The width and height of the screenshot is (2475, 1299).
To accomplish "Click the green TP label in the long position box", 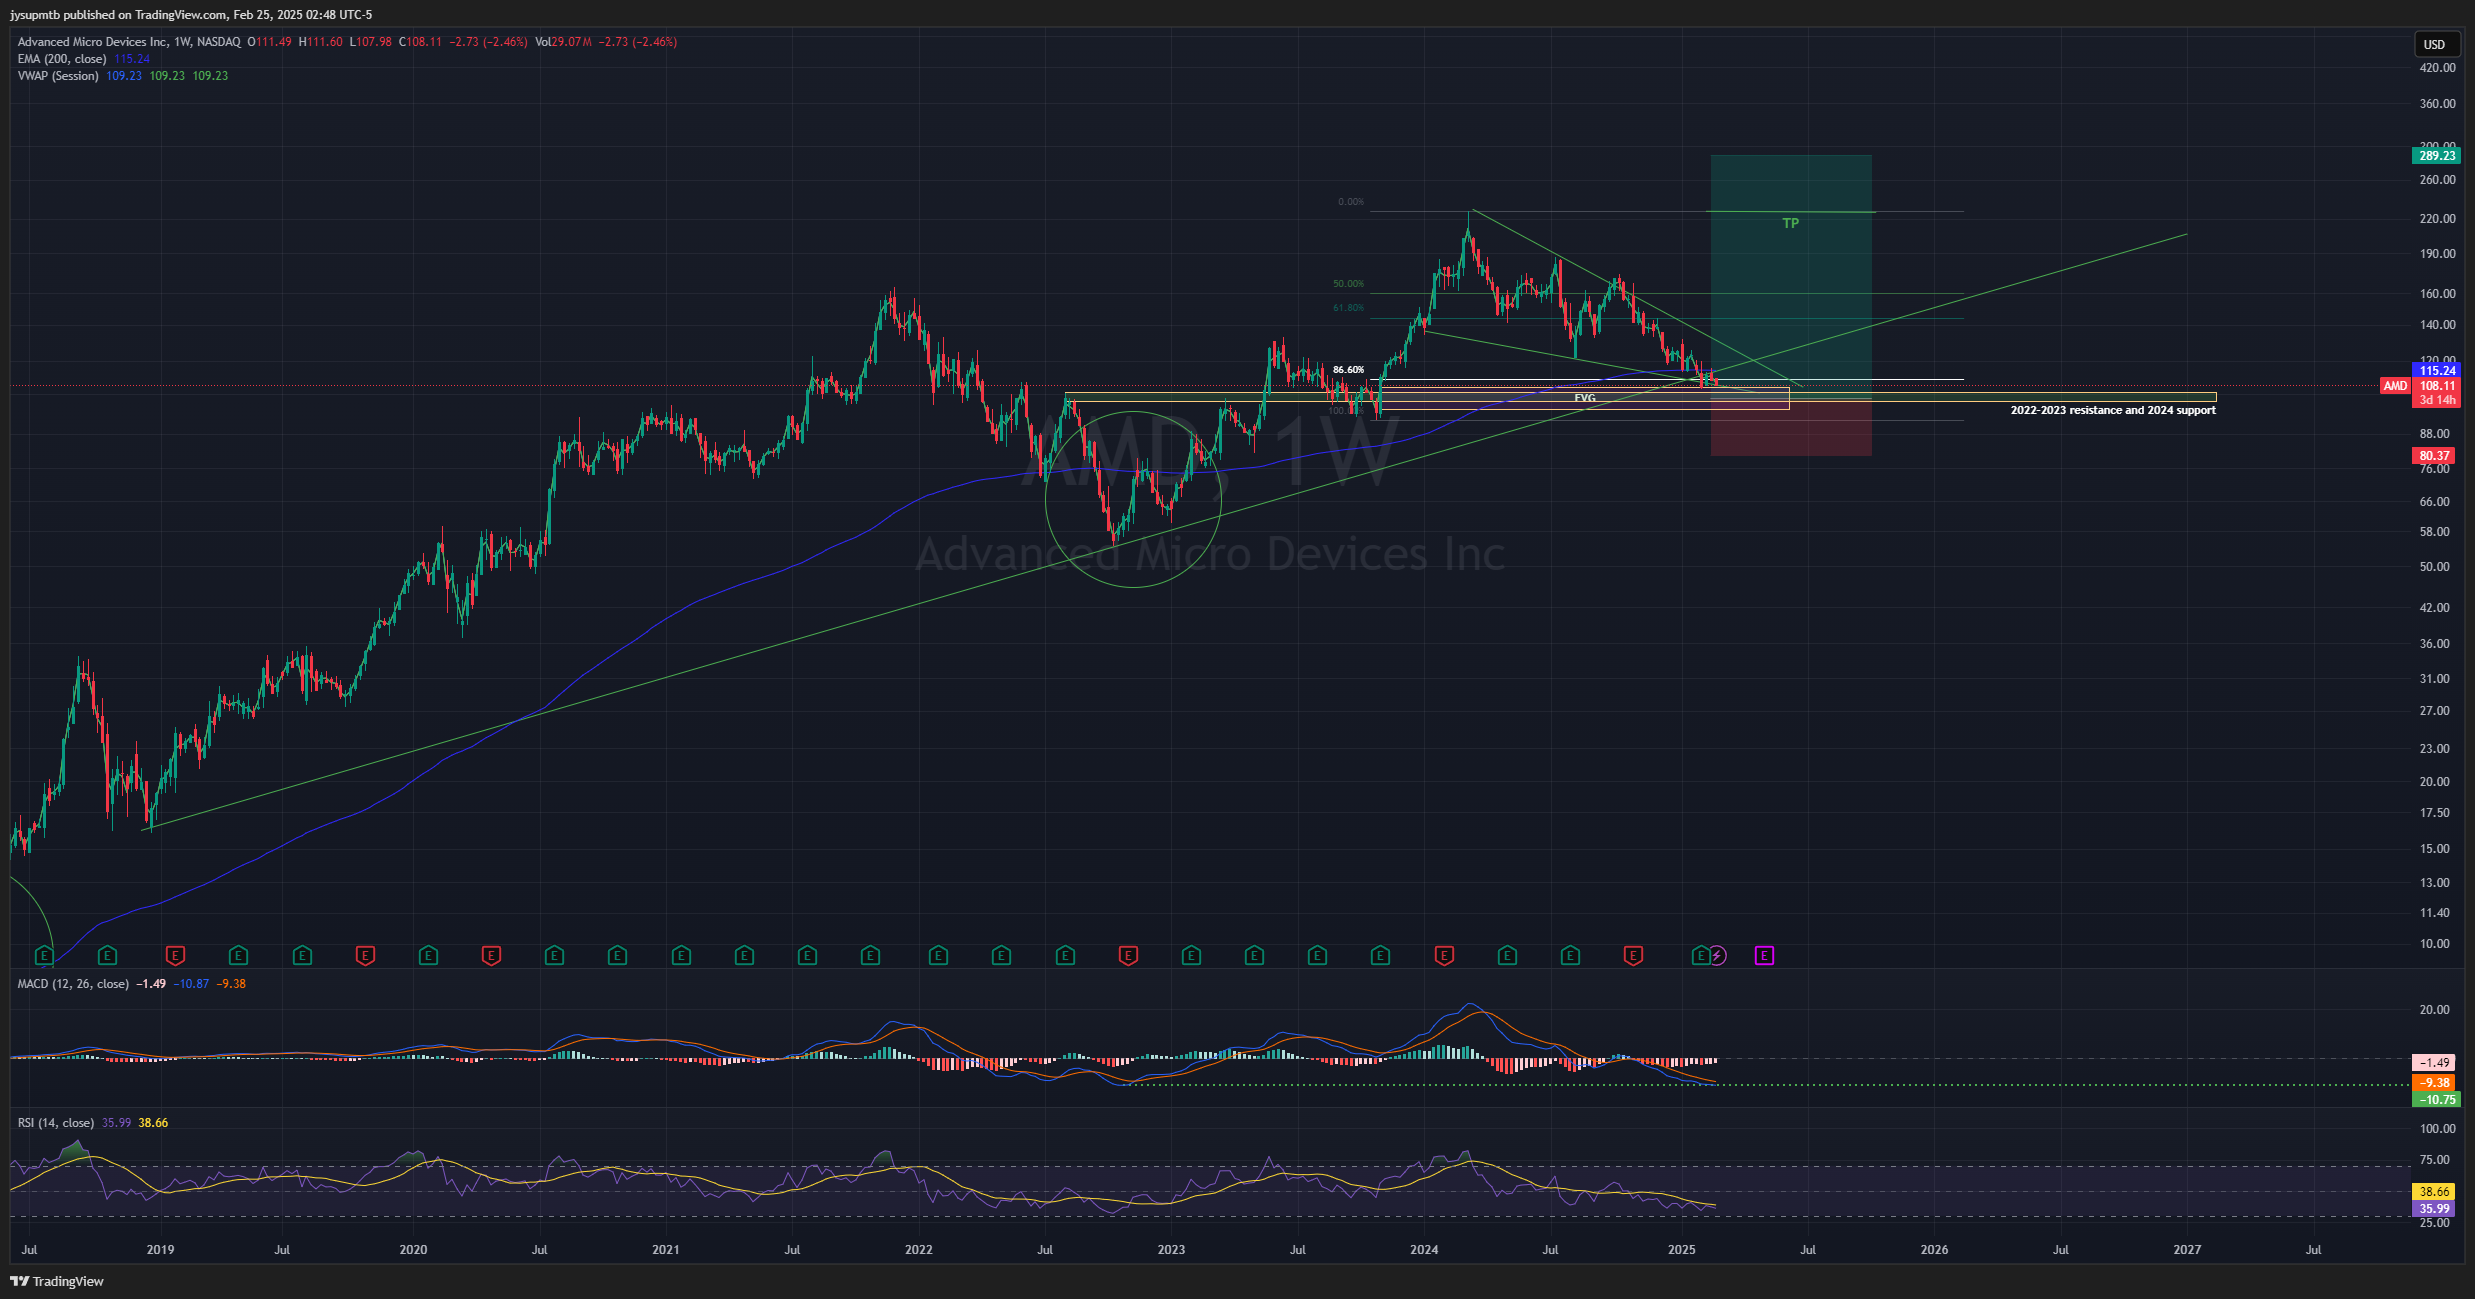I will 1791,223.
